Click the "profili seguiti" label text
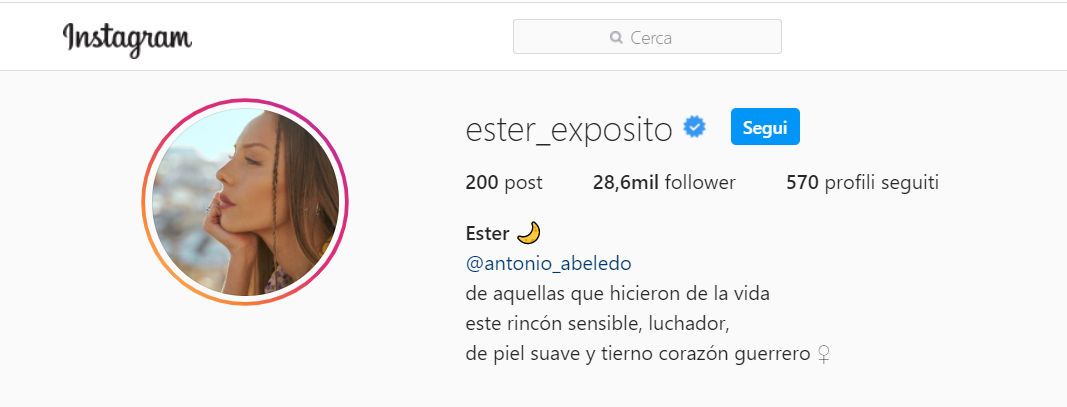 click(x=882, y=182)
